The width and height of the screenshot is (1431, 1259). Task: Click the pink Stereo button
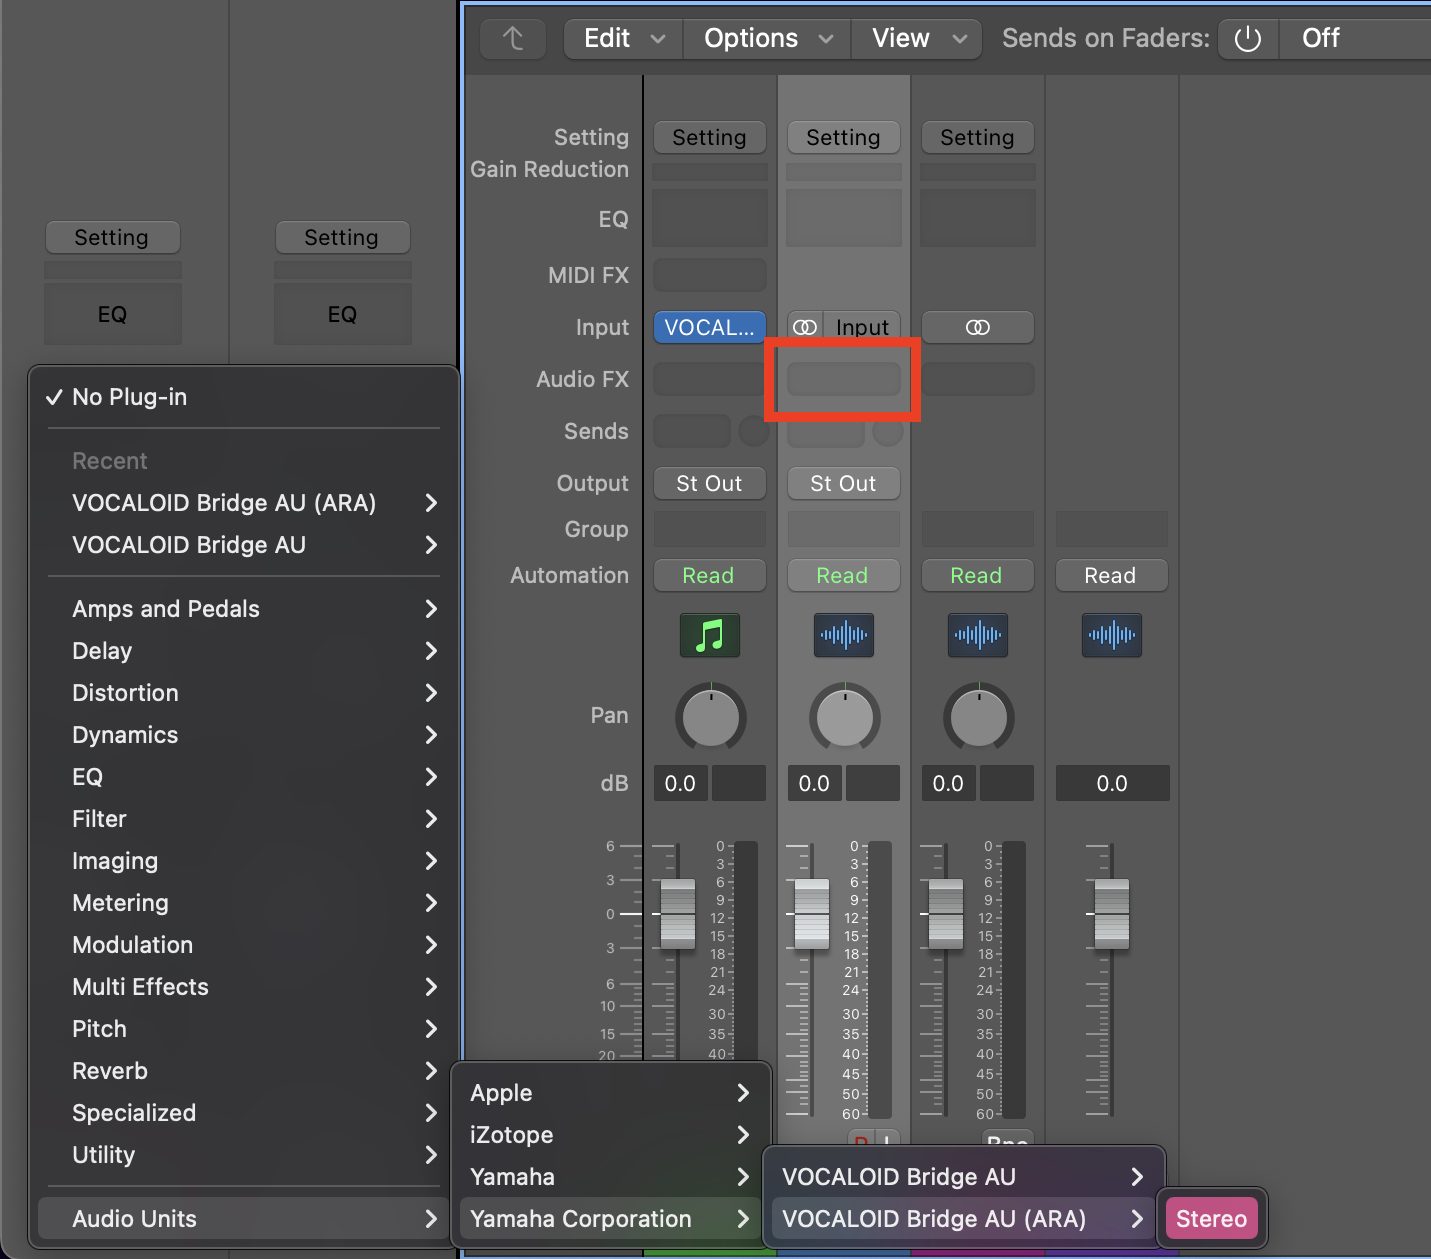pyautogui.click(x=1211, y=1219)
